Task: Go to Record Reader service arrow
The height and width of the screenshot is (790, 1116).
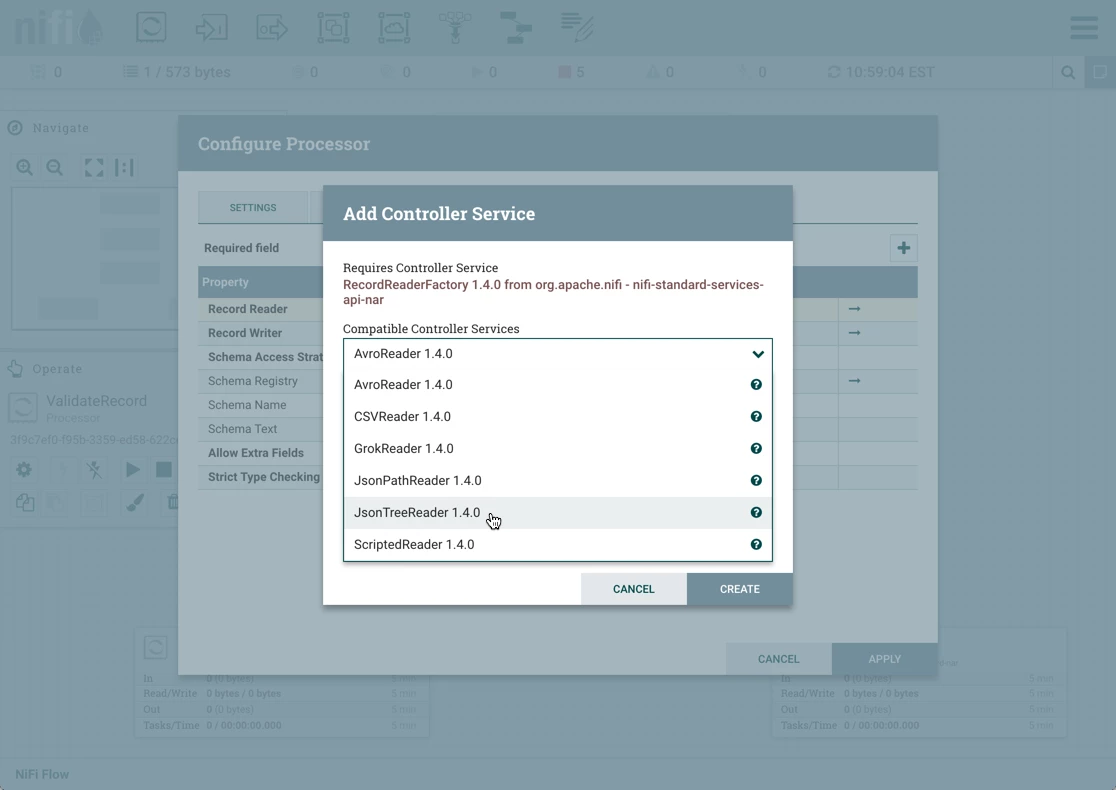Action: pos(854,309)
